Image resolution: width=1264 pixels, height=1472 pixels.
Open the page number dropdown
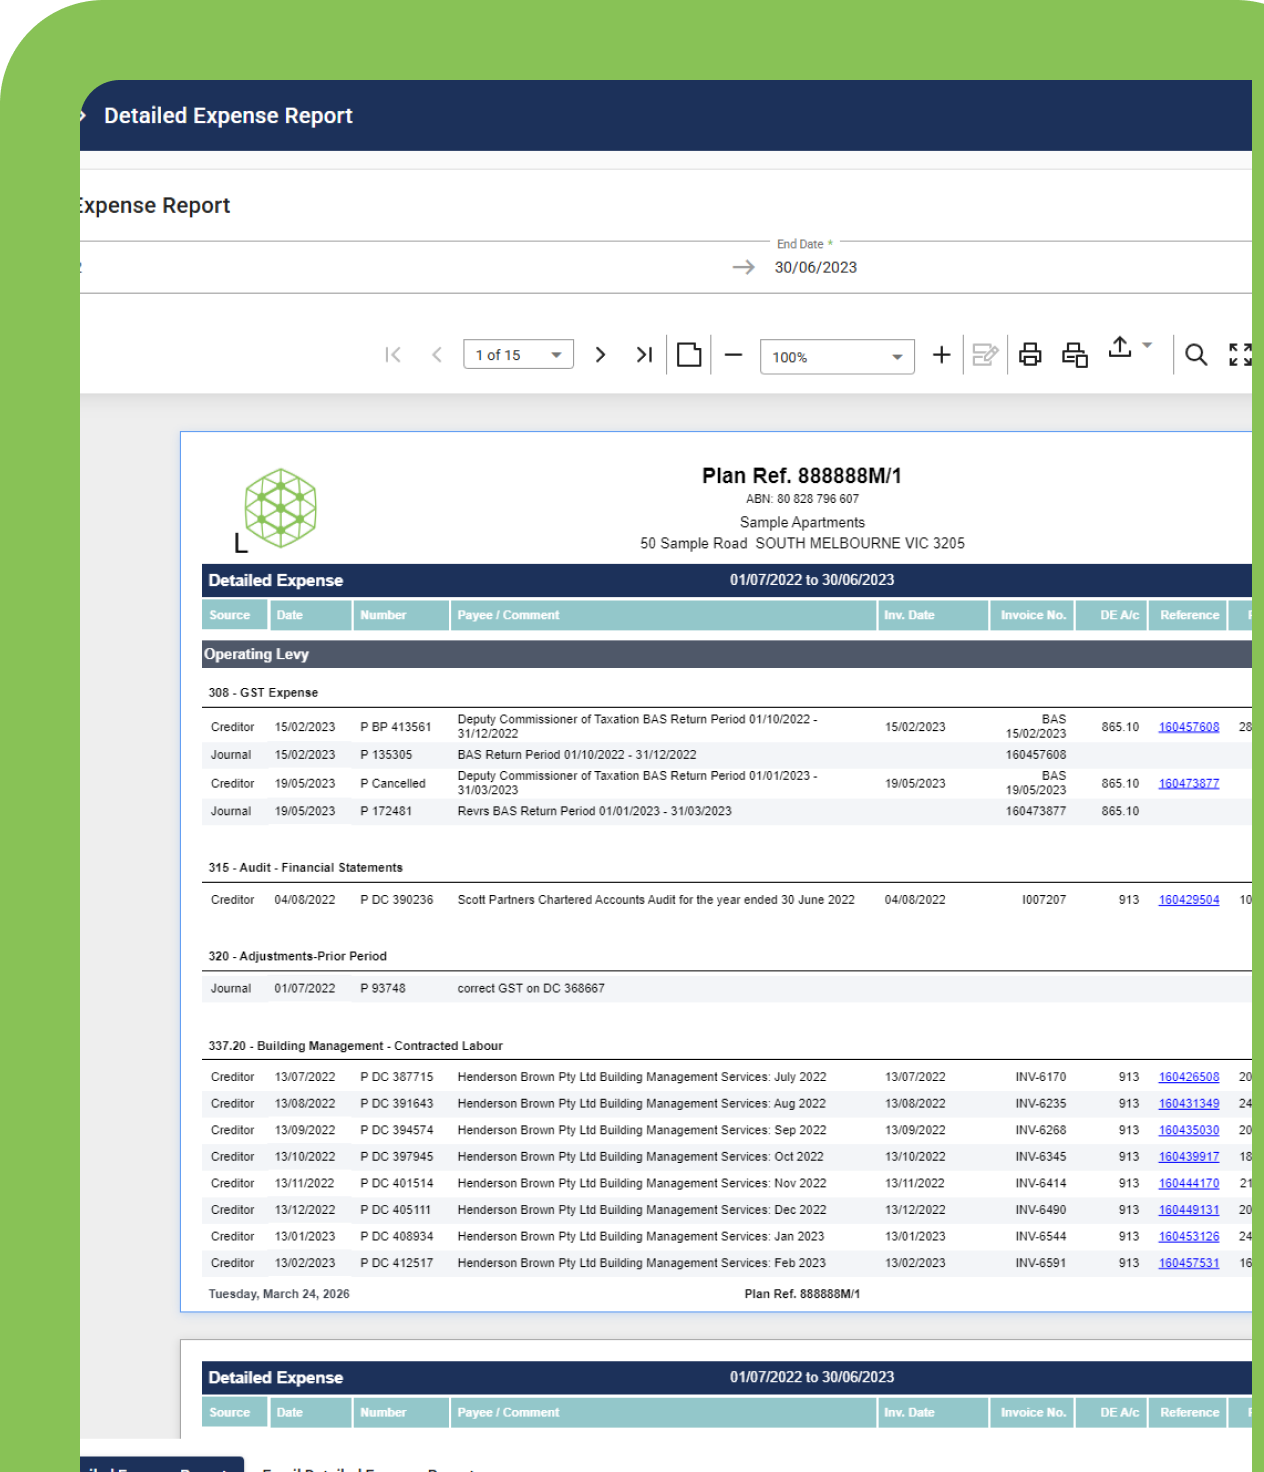pos(556,355)
